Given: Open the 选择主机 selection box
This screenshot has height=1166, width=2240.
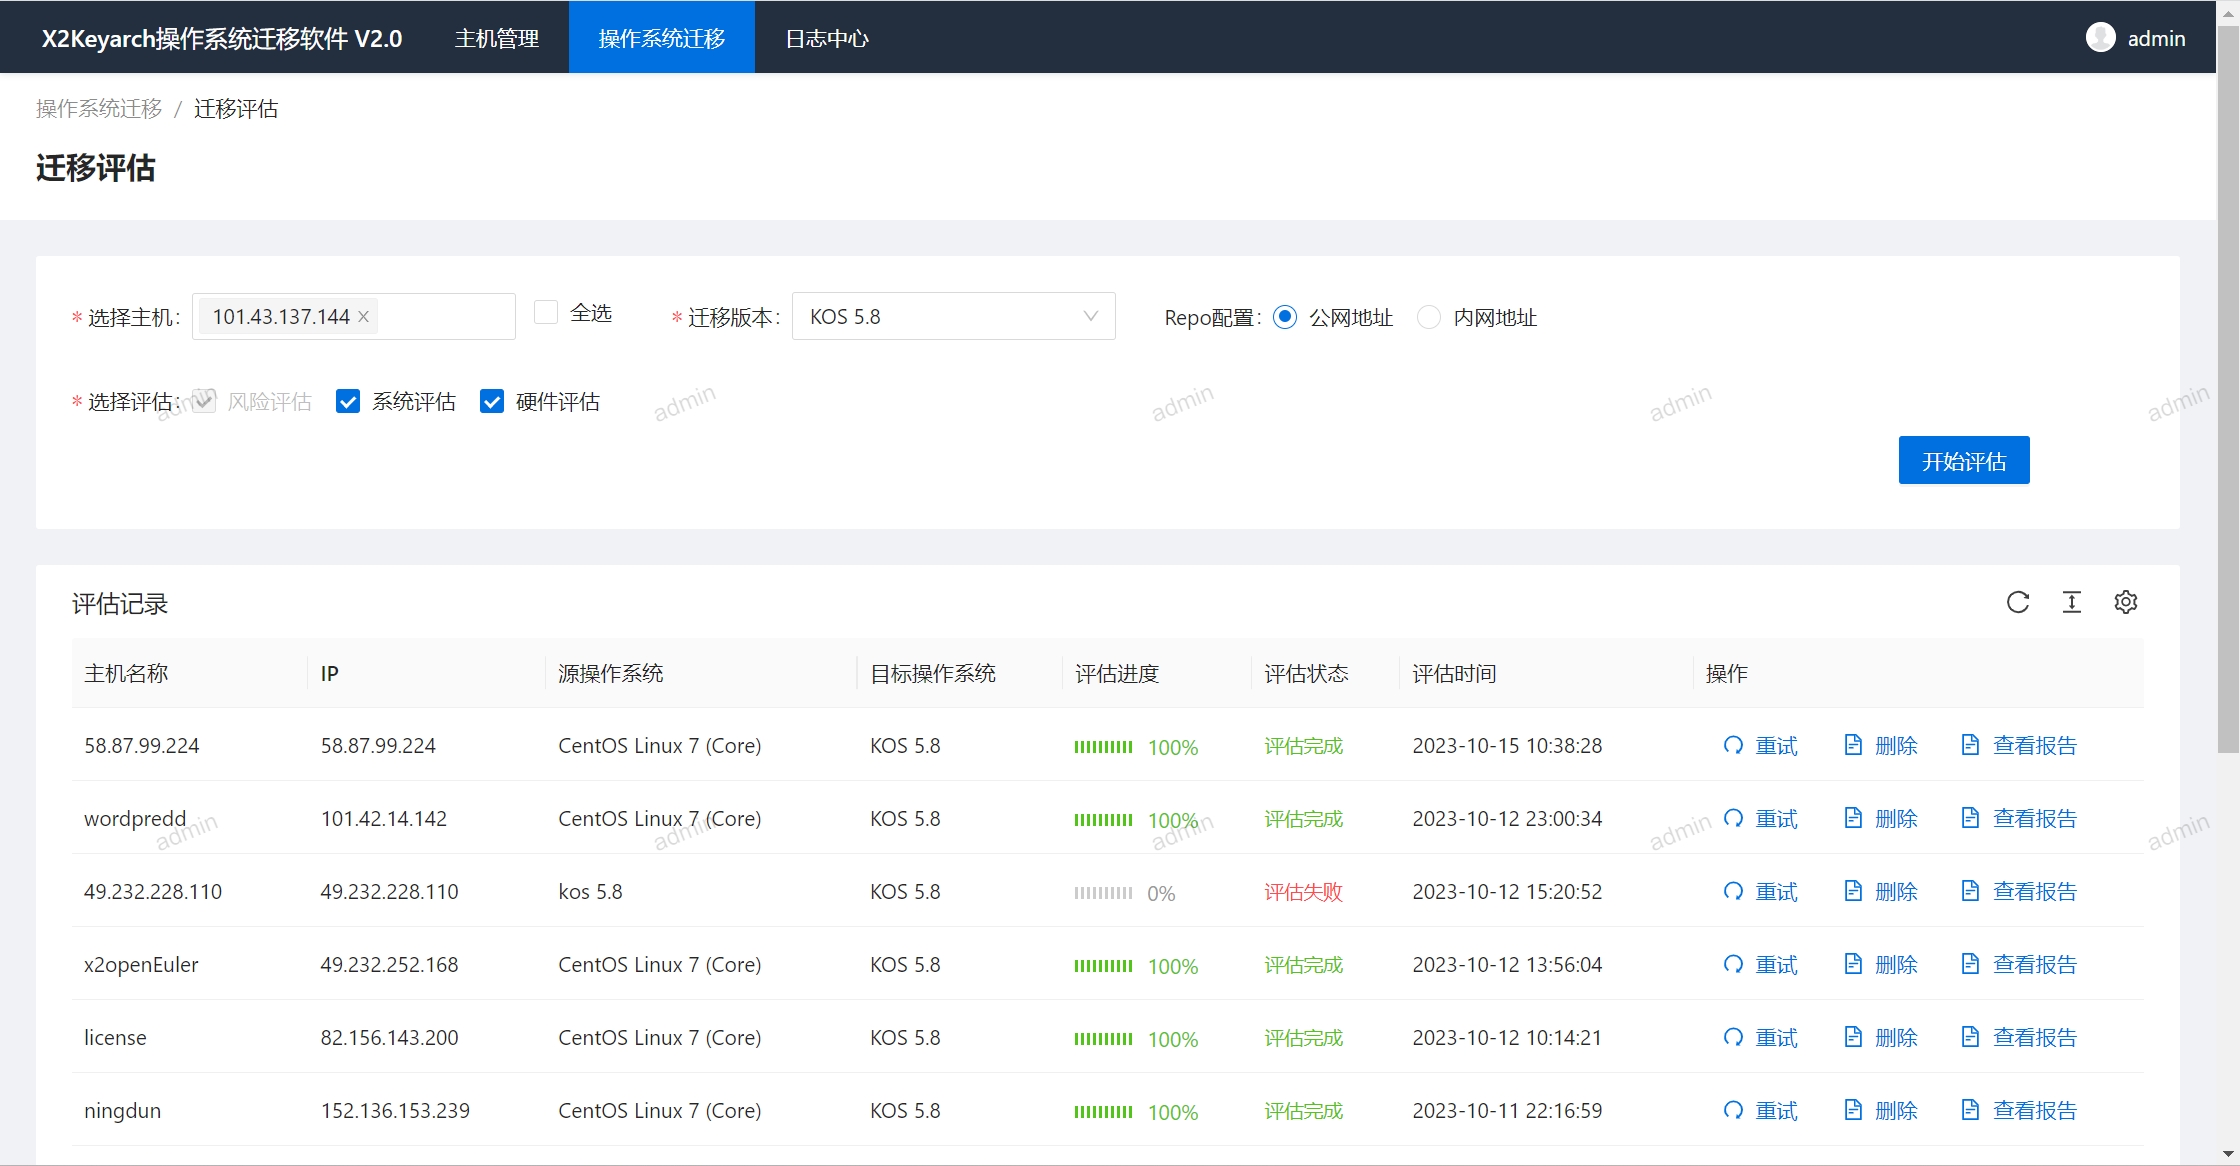Looking at the screenshot, I should [445, 317].
